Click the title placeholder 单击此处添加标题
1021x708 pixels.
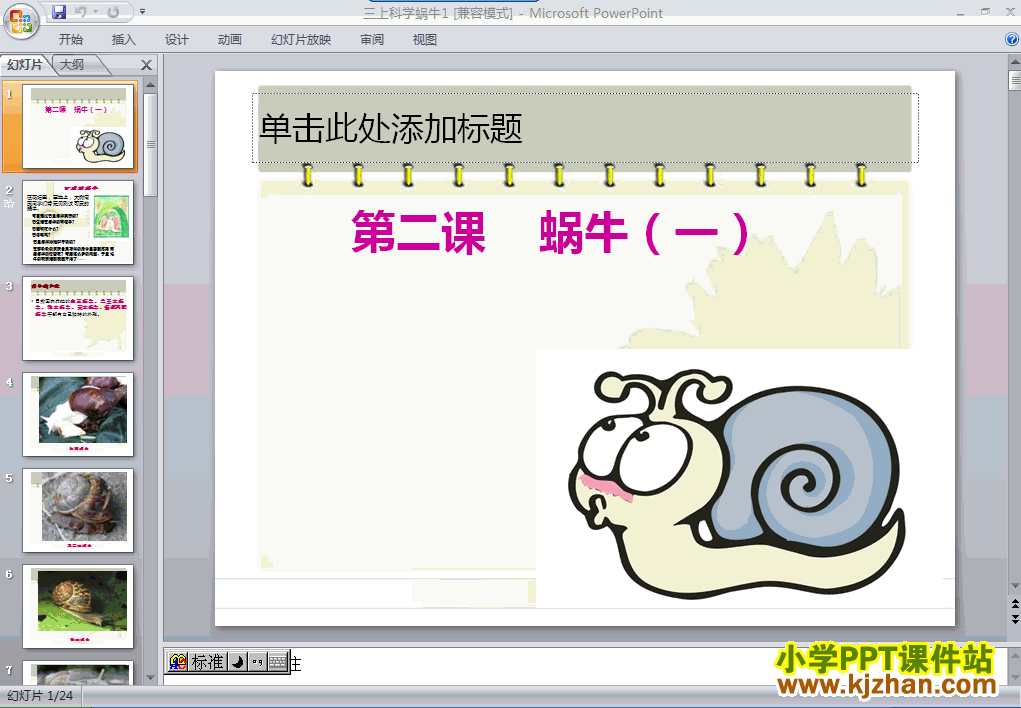585,128
